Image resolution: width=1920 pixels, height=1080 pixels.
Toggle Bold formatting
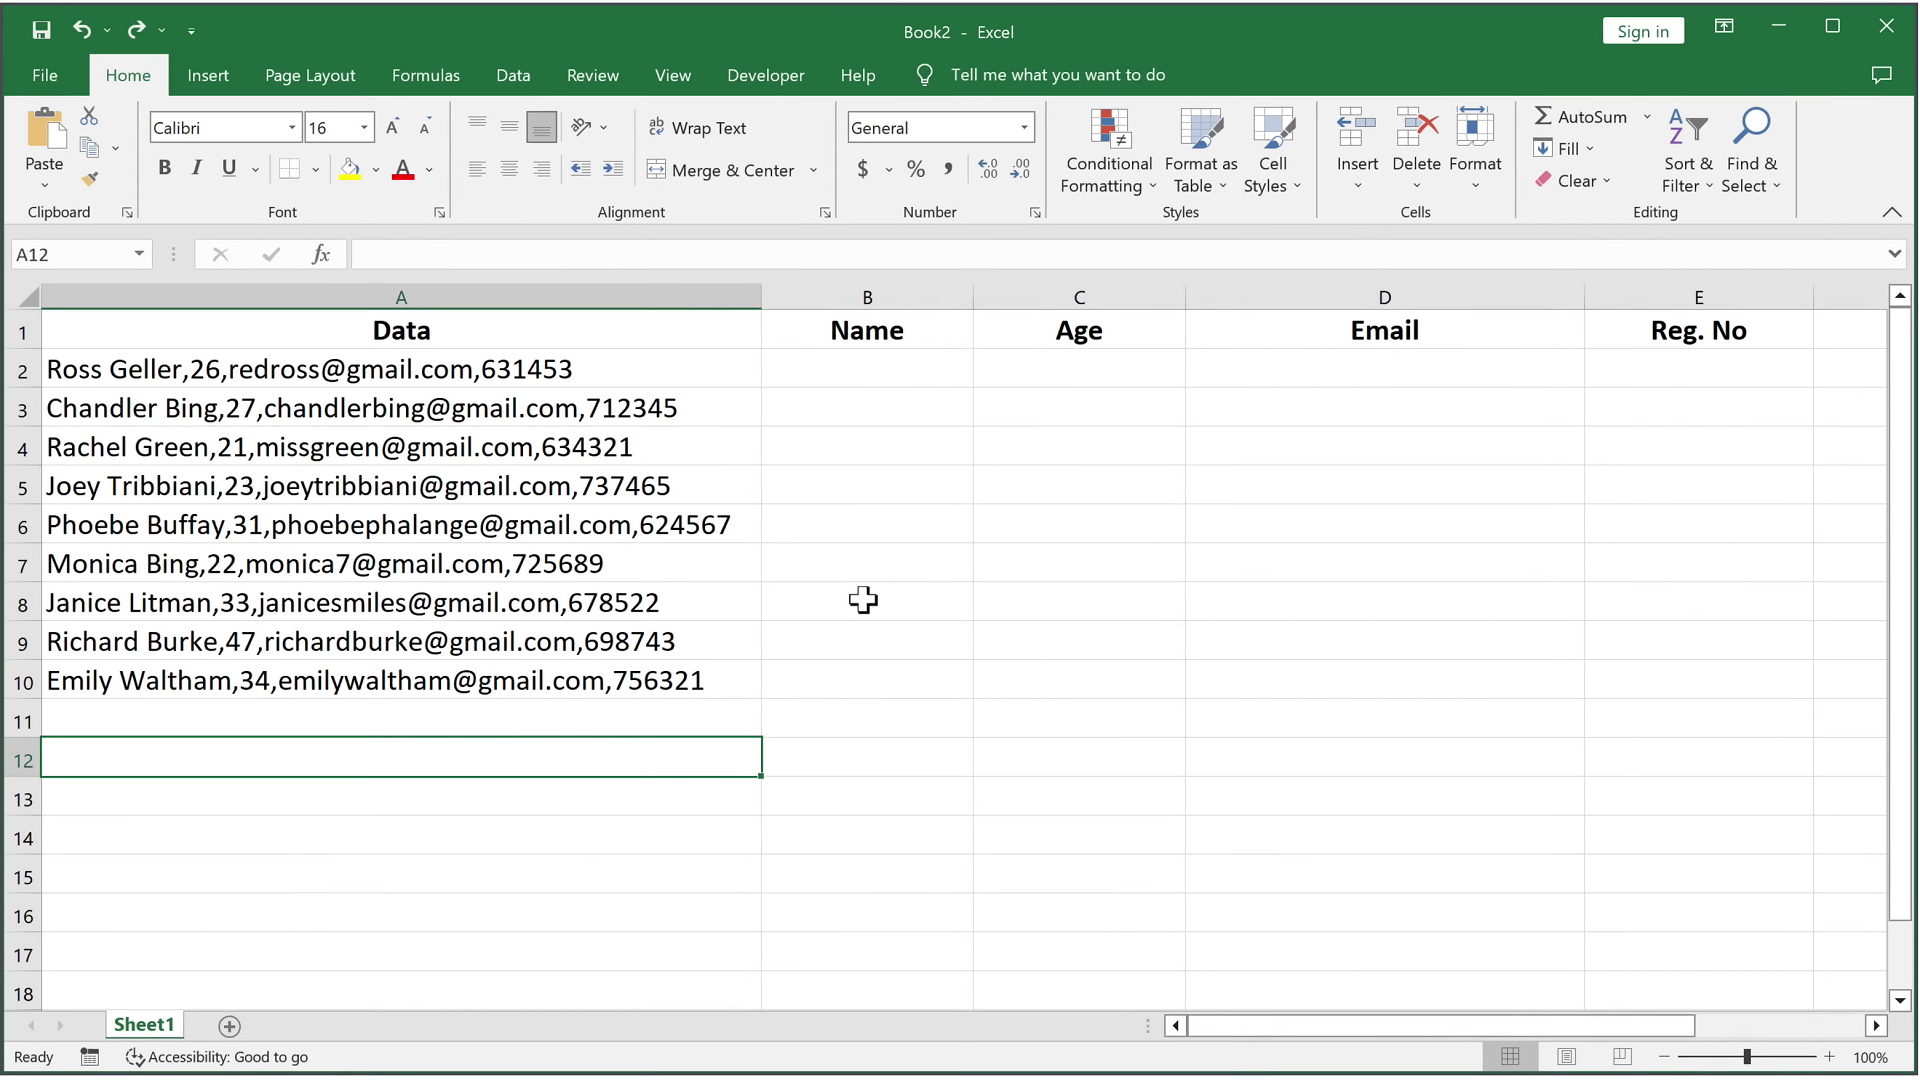click(164, 168)
